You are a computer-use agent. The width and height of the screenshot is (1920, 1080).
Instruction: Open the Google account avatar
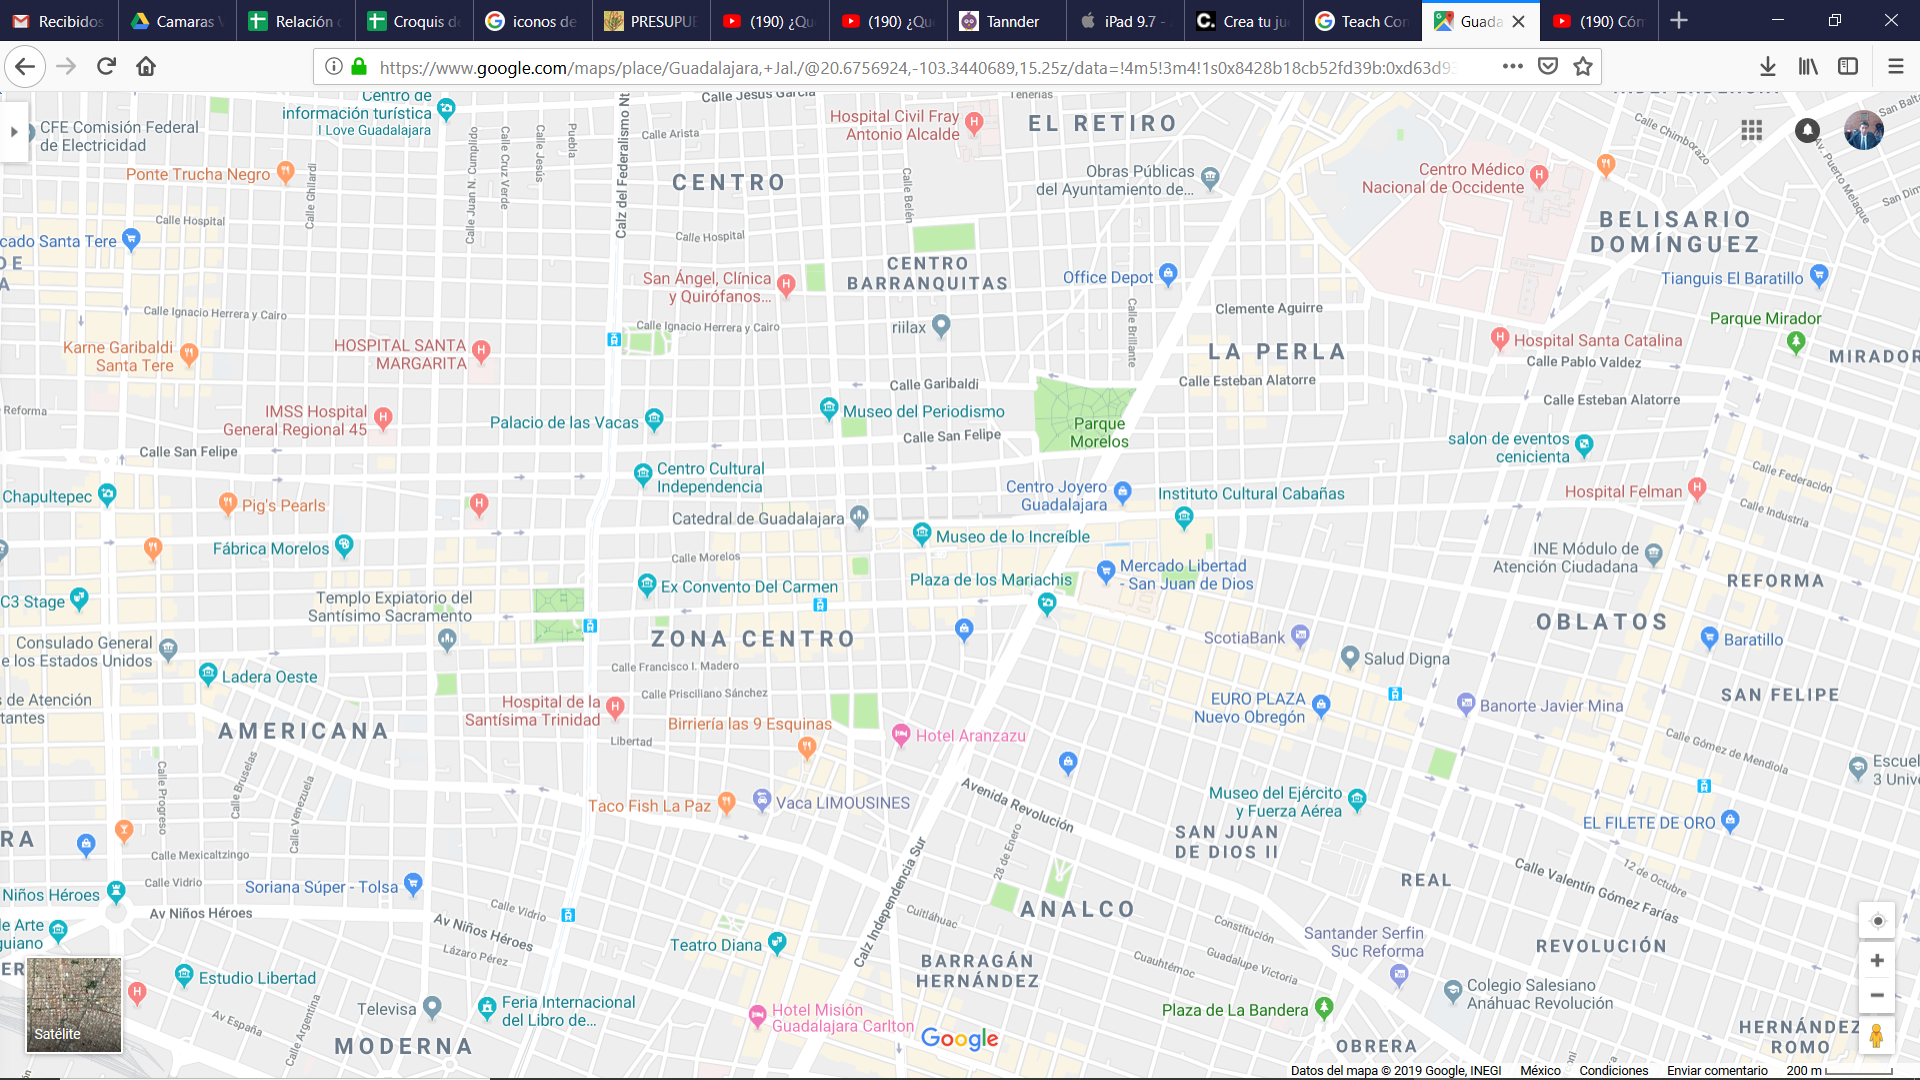click(x=1864, y=130)
